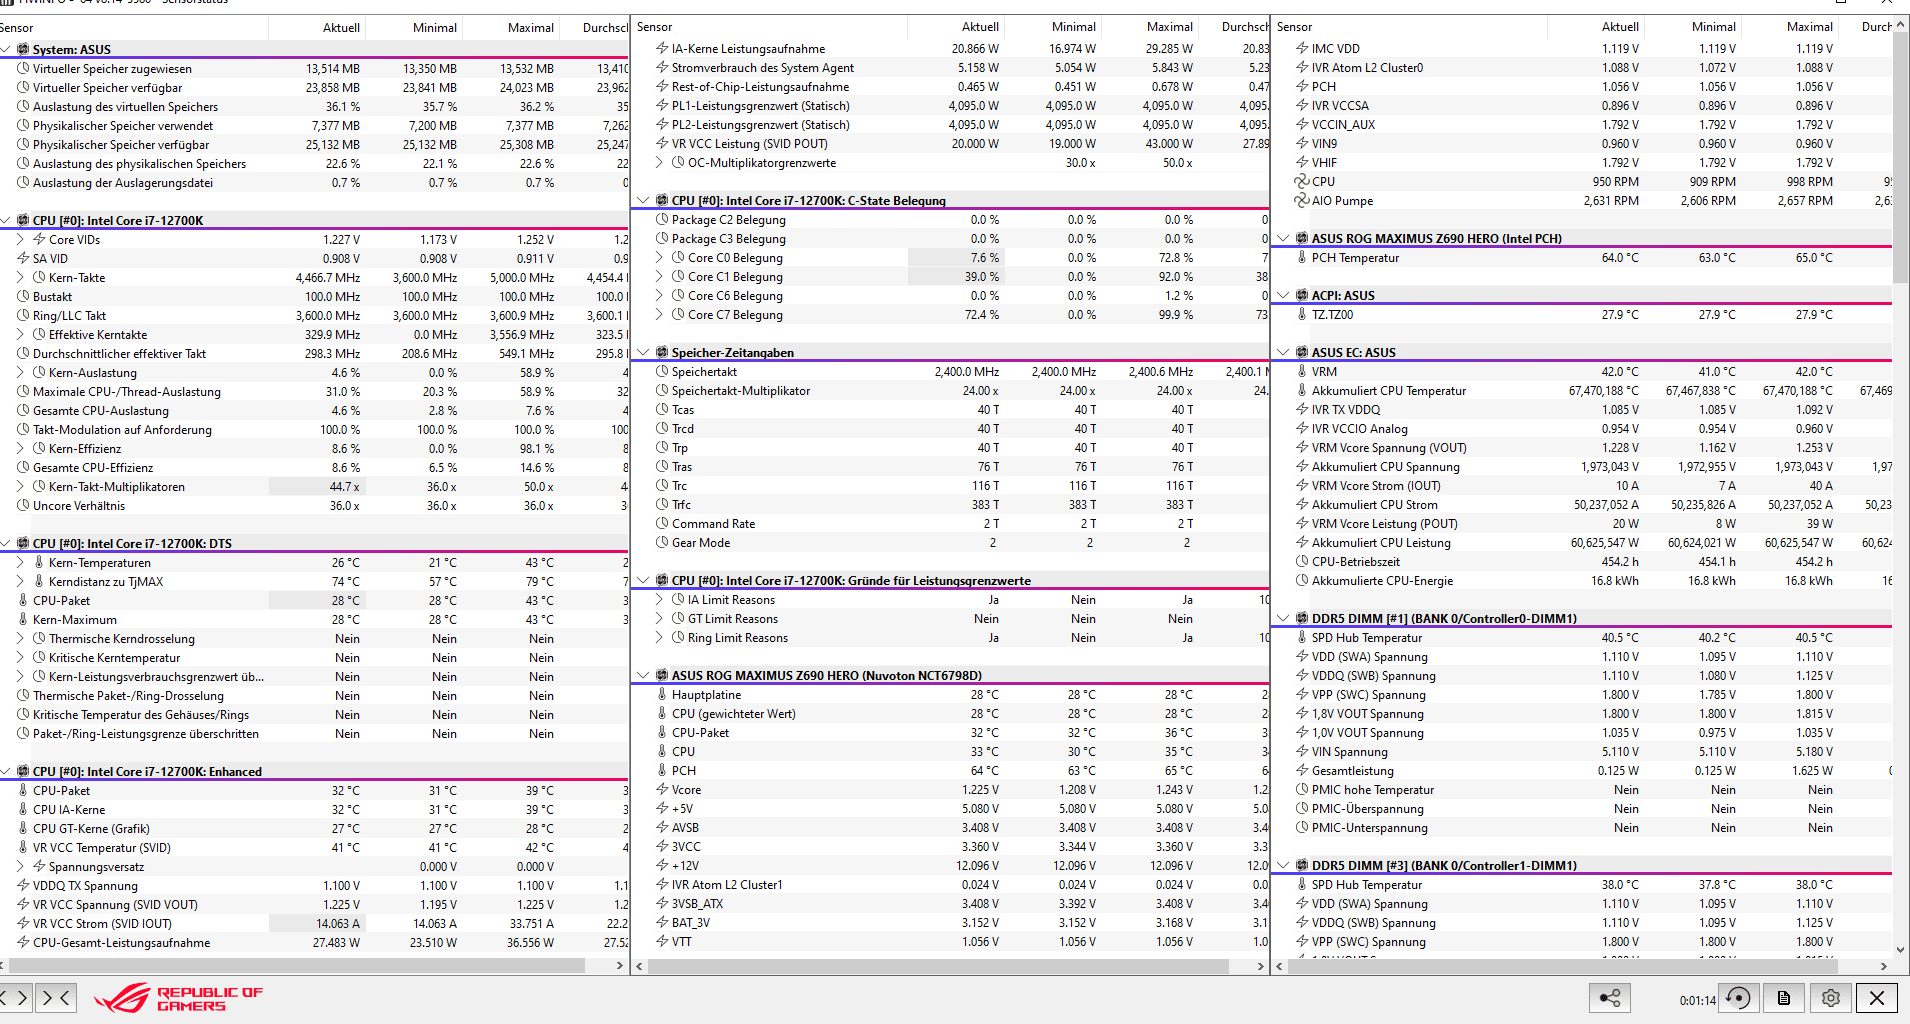The image size is (1910, 1024).
Task: Expand the Kern-Temperaturen row
Action: (x=20, y=562)
